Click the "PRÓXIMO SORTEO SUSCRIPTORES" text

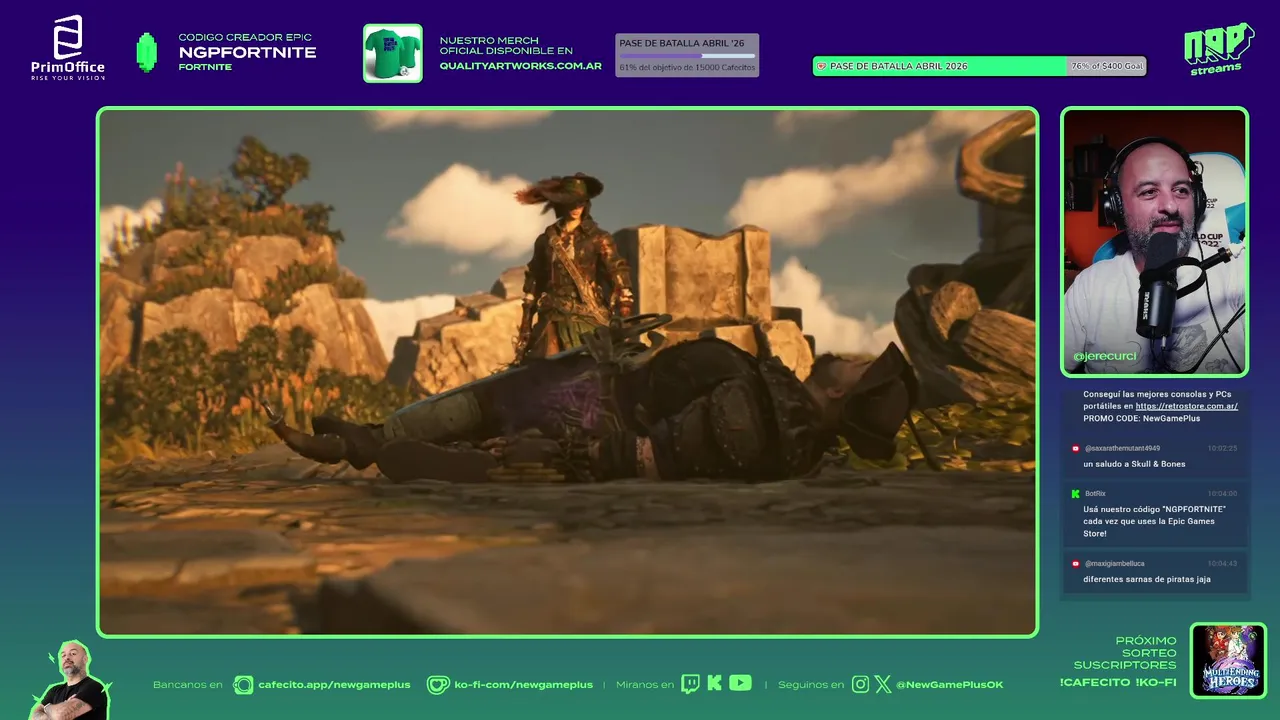1125,652
